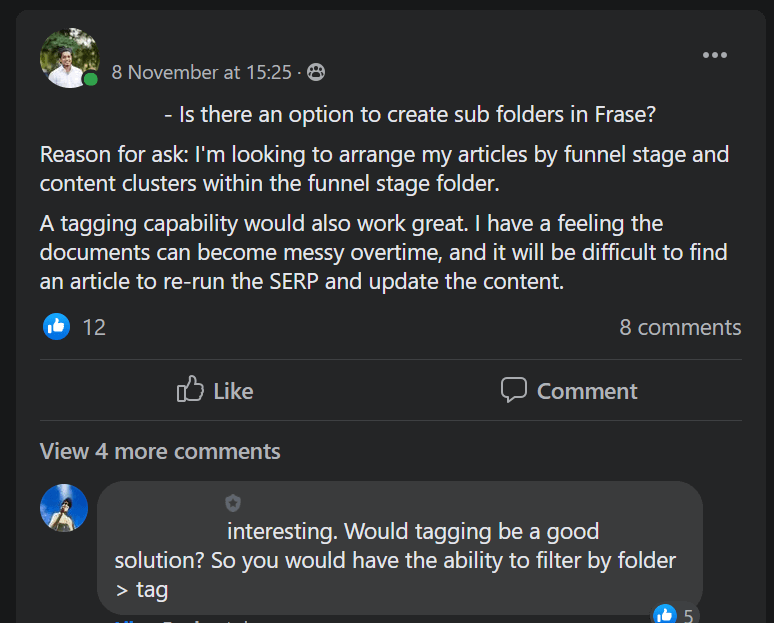Click the post author's profile picture
This screenshot has width=774, height=623.
pos(69,58)
